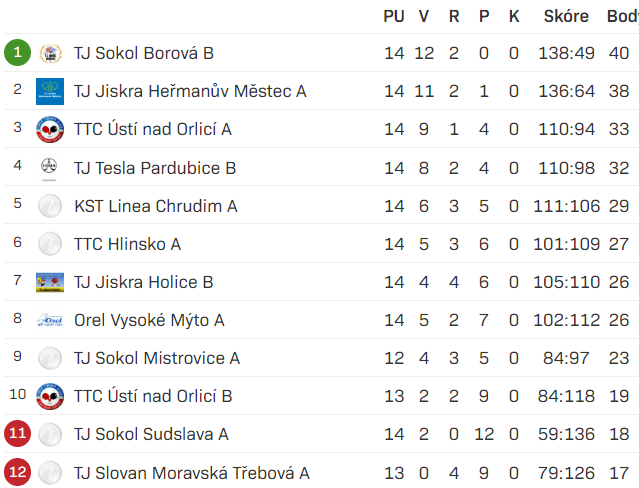Open the TJ Sokol Mistrovice A team link

point(157,358)
